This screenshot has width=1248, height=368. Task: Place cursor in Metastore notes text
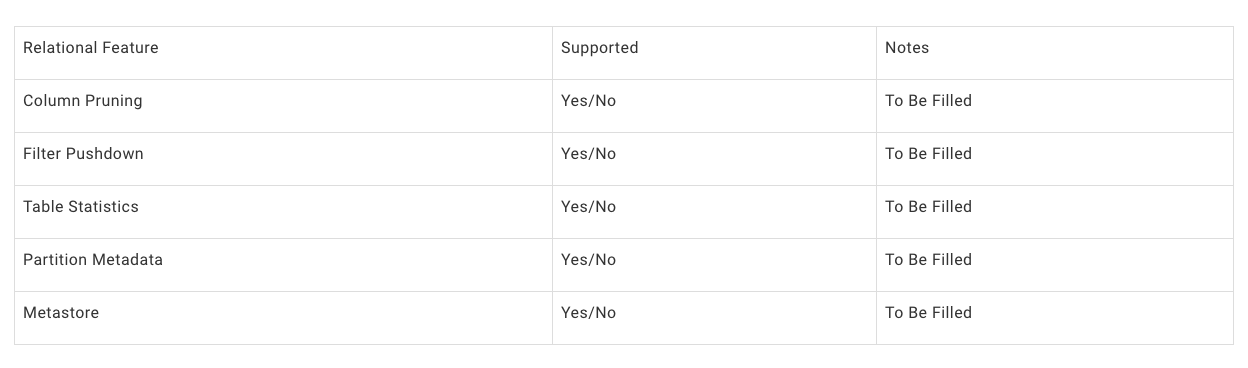(928, 313)
